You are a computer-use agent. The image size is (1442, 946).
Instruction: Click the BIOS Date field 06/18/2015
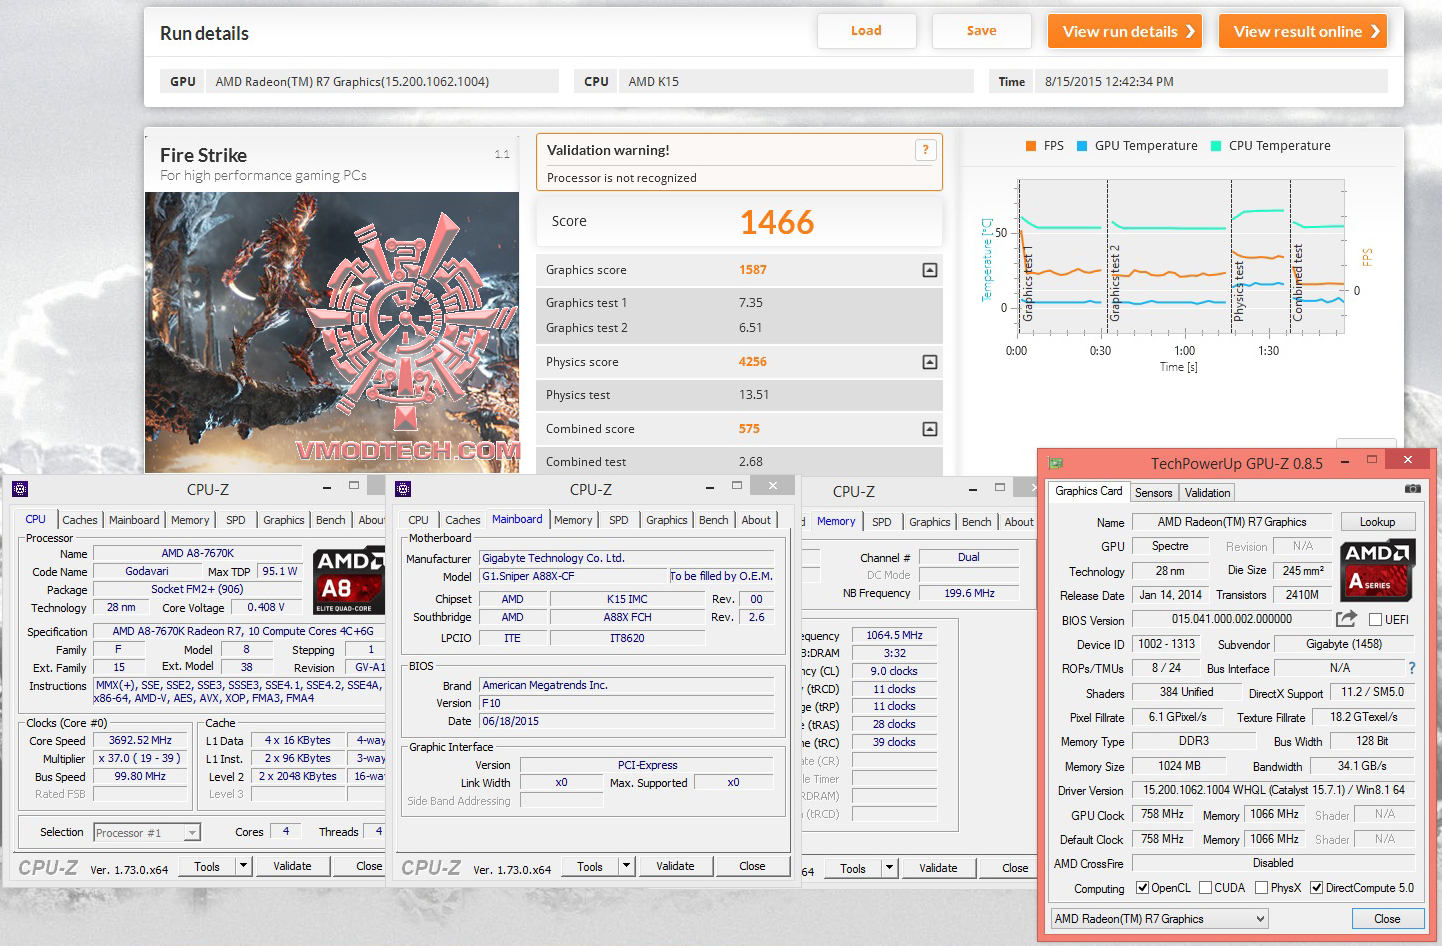click(x=626, y=721)
